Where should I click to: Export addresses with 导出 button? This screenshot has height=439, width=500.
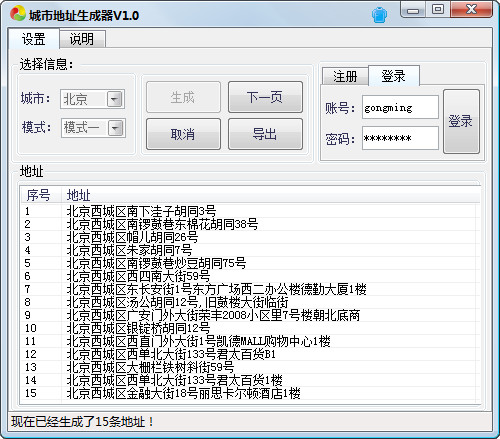(x=265, y=134)
